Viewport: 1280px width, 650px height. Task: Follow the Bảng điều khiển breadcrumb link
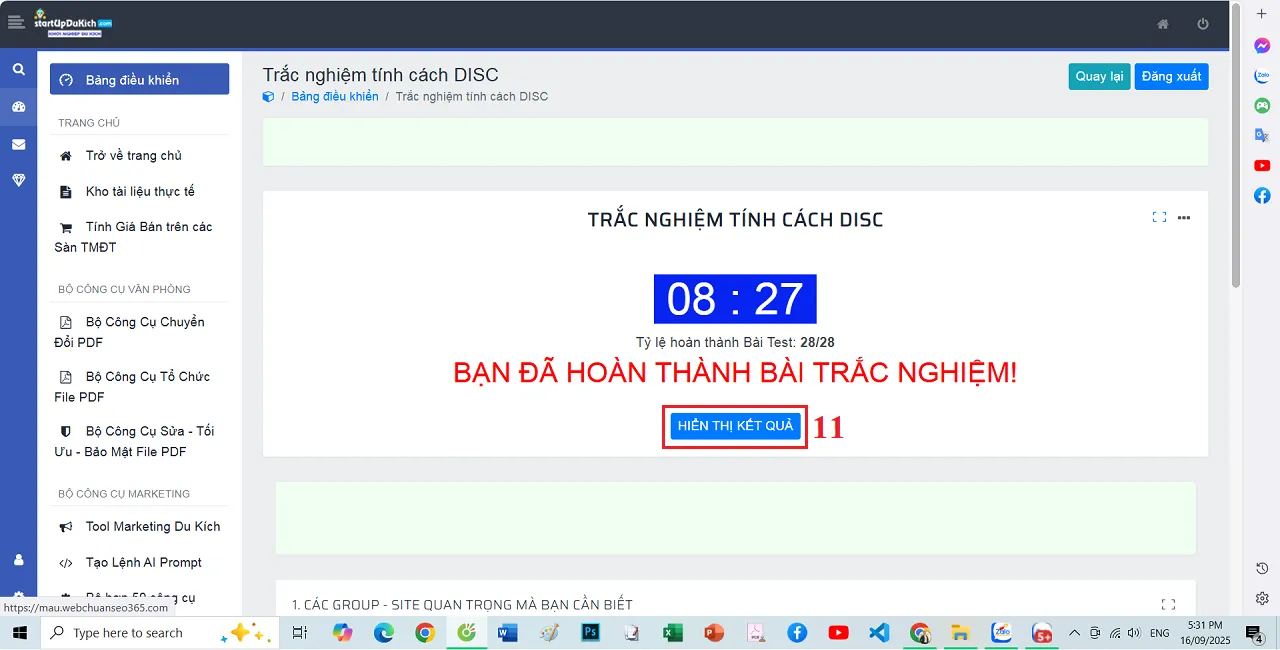[335, 97]
